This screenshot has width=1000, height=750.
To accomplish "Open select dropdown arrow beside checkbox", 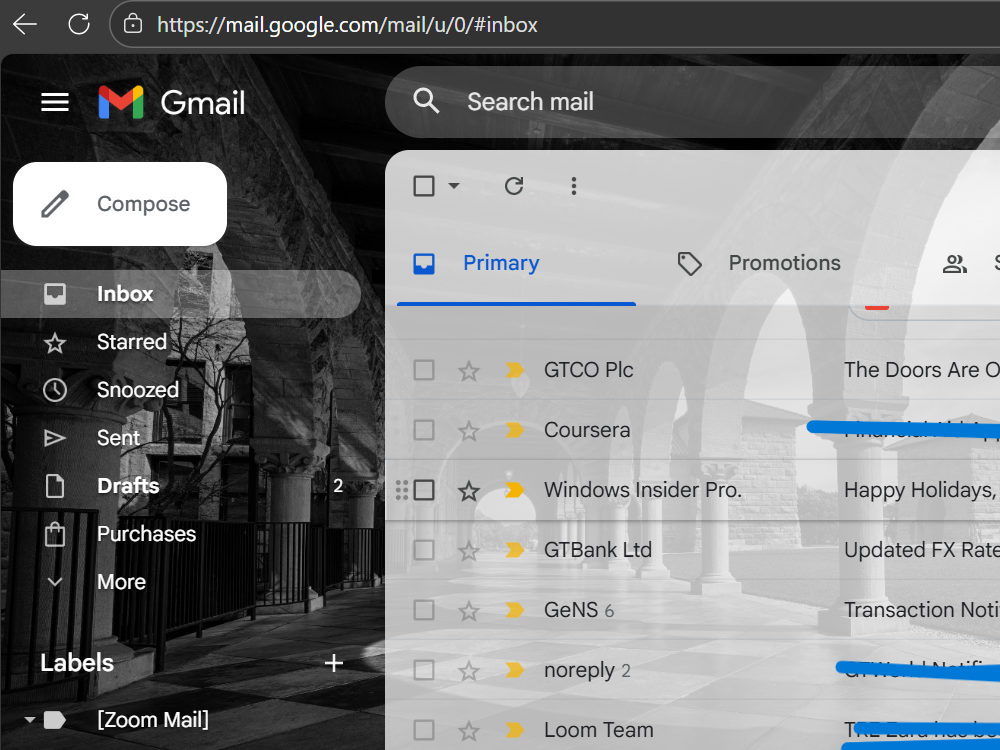I will pyautogui.click(x=453, y=186).
